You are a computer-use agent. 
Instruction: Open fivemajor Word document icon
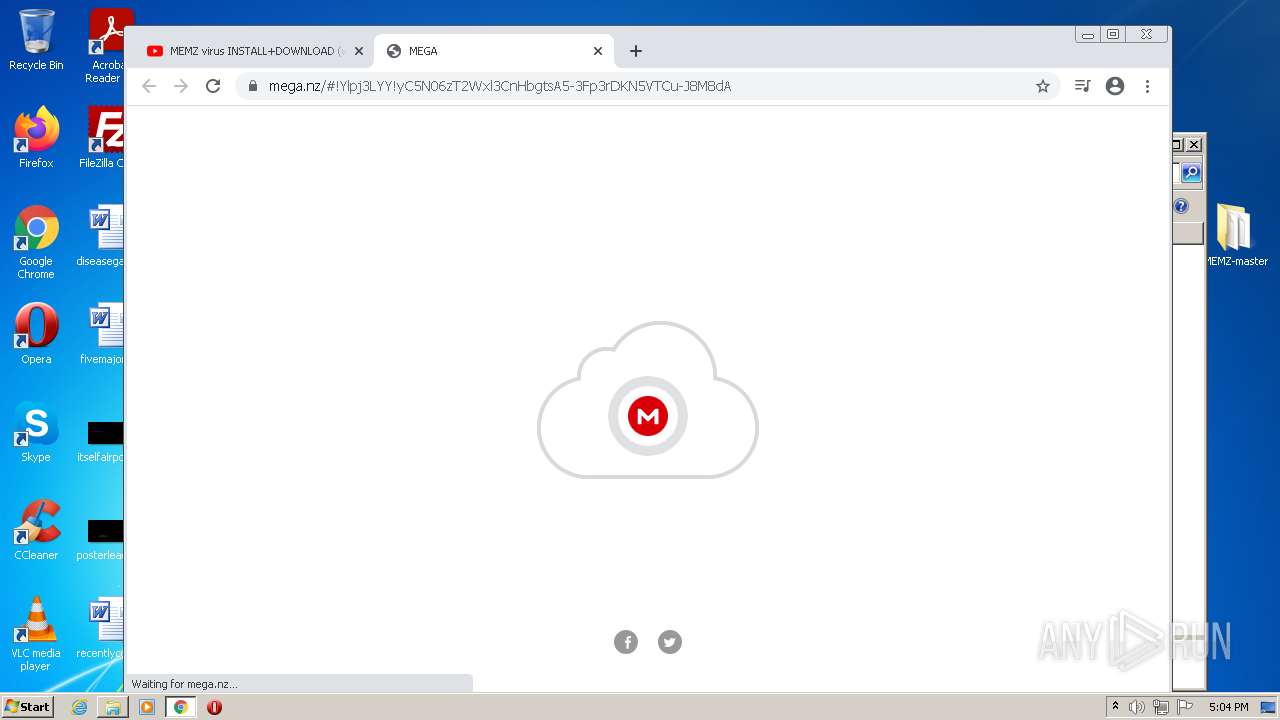(103, 334)
